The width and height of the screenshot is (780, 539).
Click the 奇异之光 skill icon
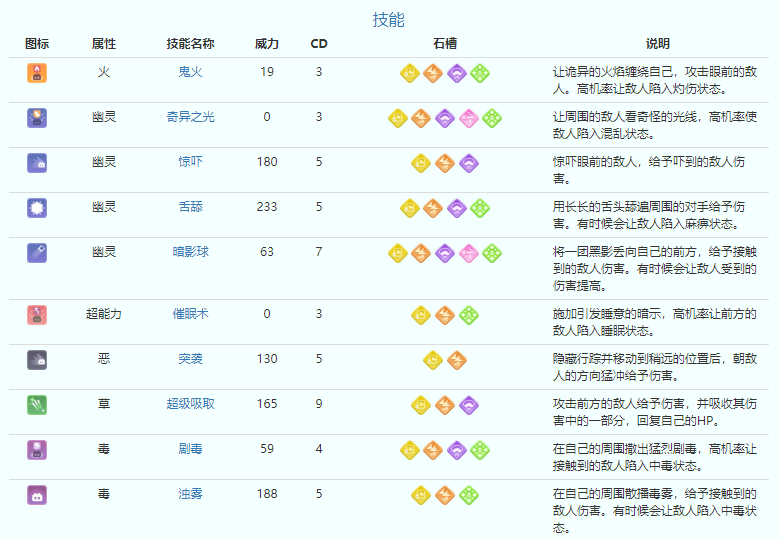[x=37, y=117]
